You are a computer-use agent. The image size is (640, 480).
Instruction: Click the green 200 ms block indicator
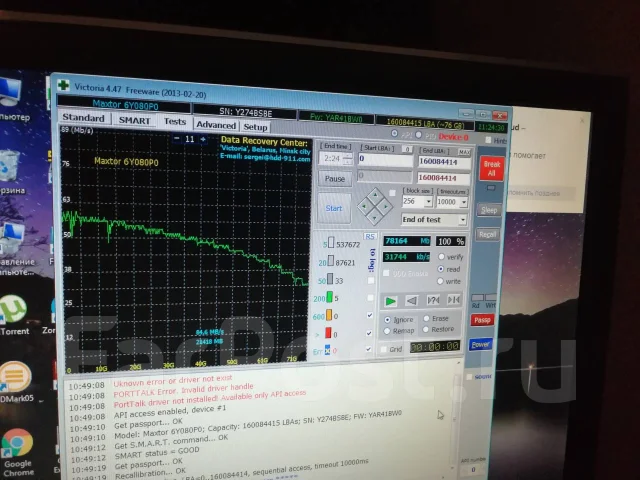(x=329, y=297)
